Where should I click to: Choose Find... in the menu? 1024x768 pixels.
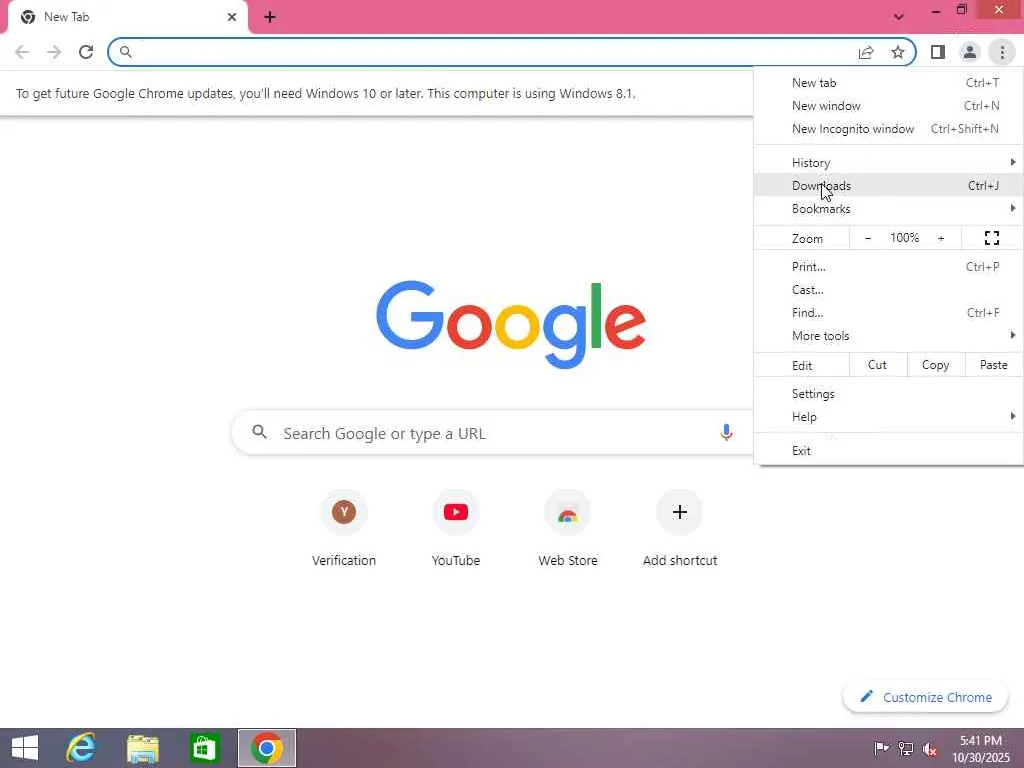(888, 312)
